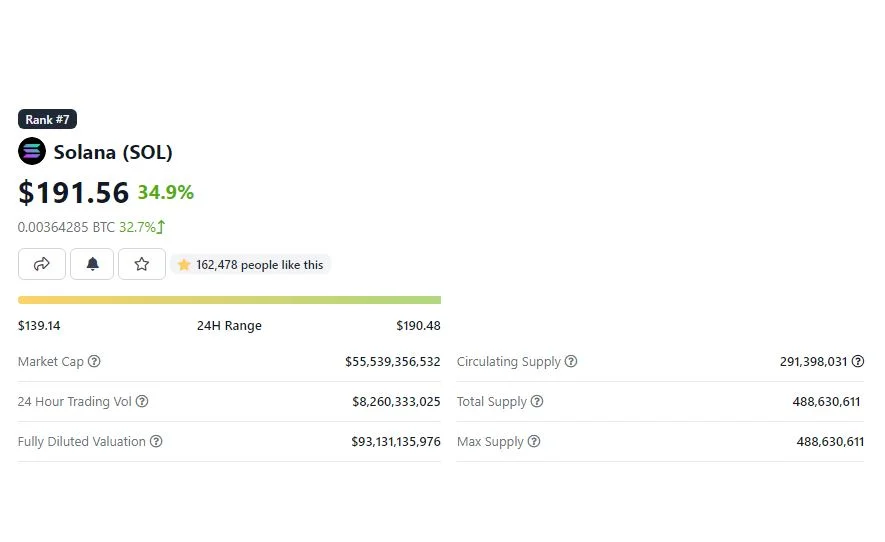Image resolution: width=885 pixels, height=542 pixels.
Task: Click the share arrow icon button
Action: coord(42,264)
